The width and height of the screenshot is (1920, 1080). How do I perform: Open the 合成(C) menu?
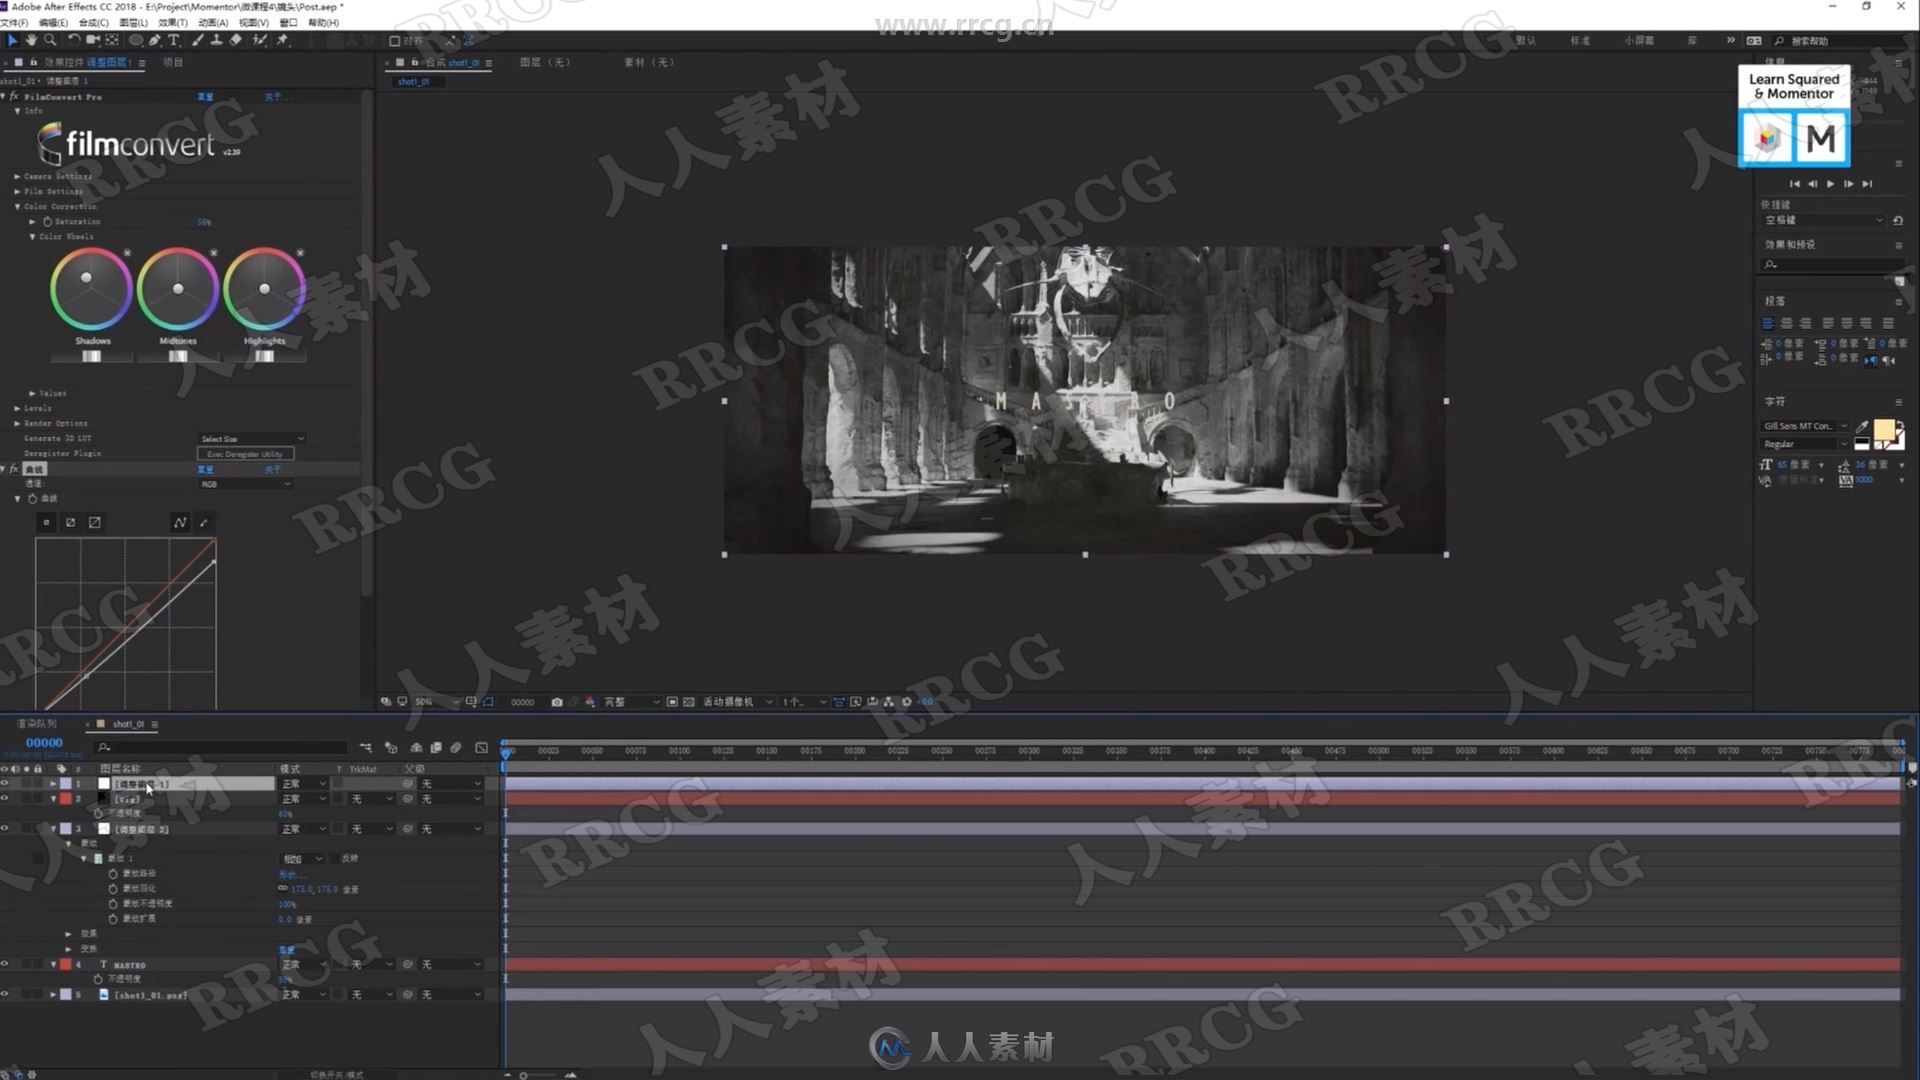pyautogui.click(x=93, y=22)
